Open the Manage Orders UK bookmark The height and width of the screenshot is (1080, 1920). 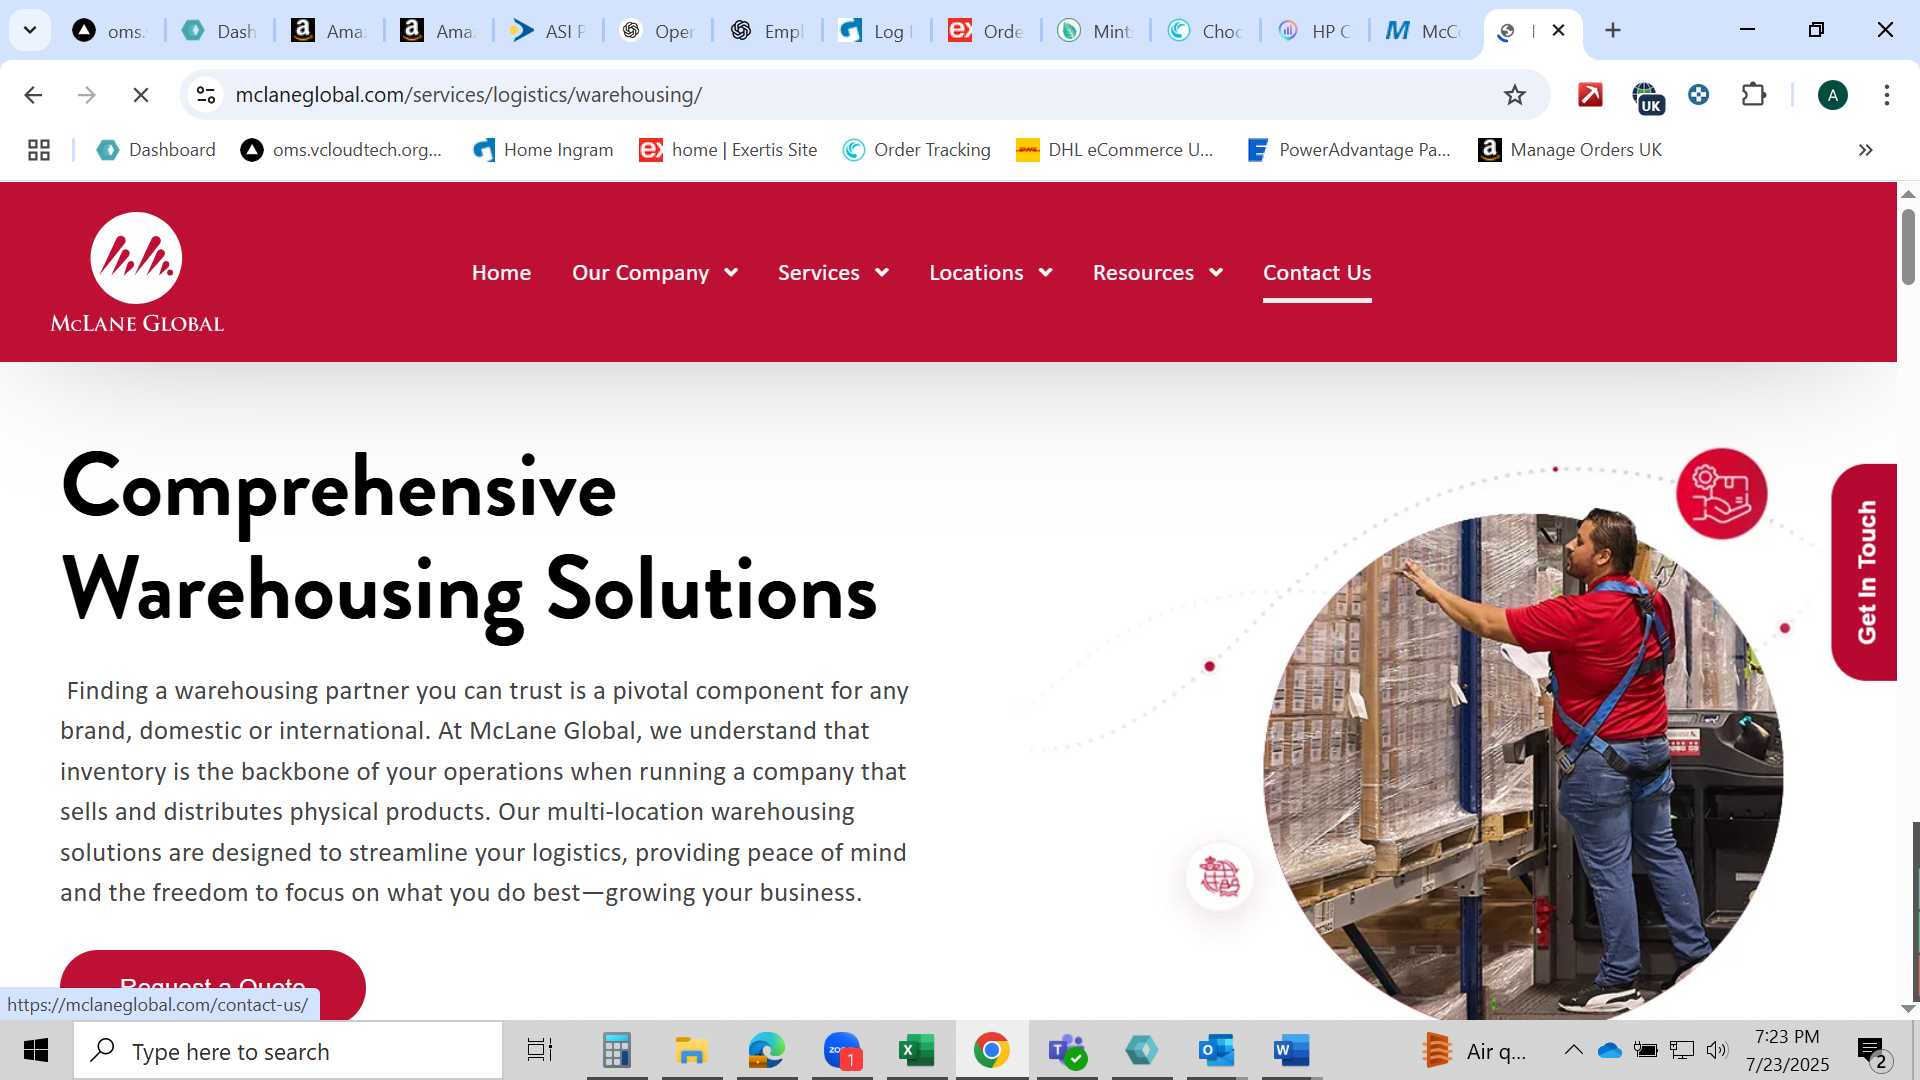tap(1570, 150)
